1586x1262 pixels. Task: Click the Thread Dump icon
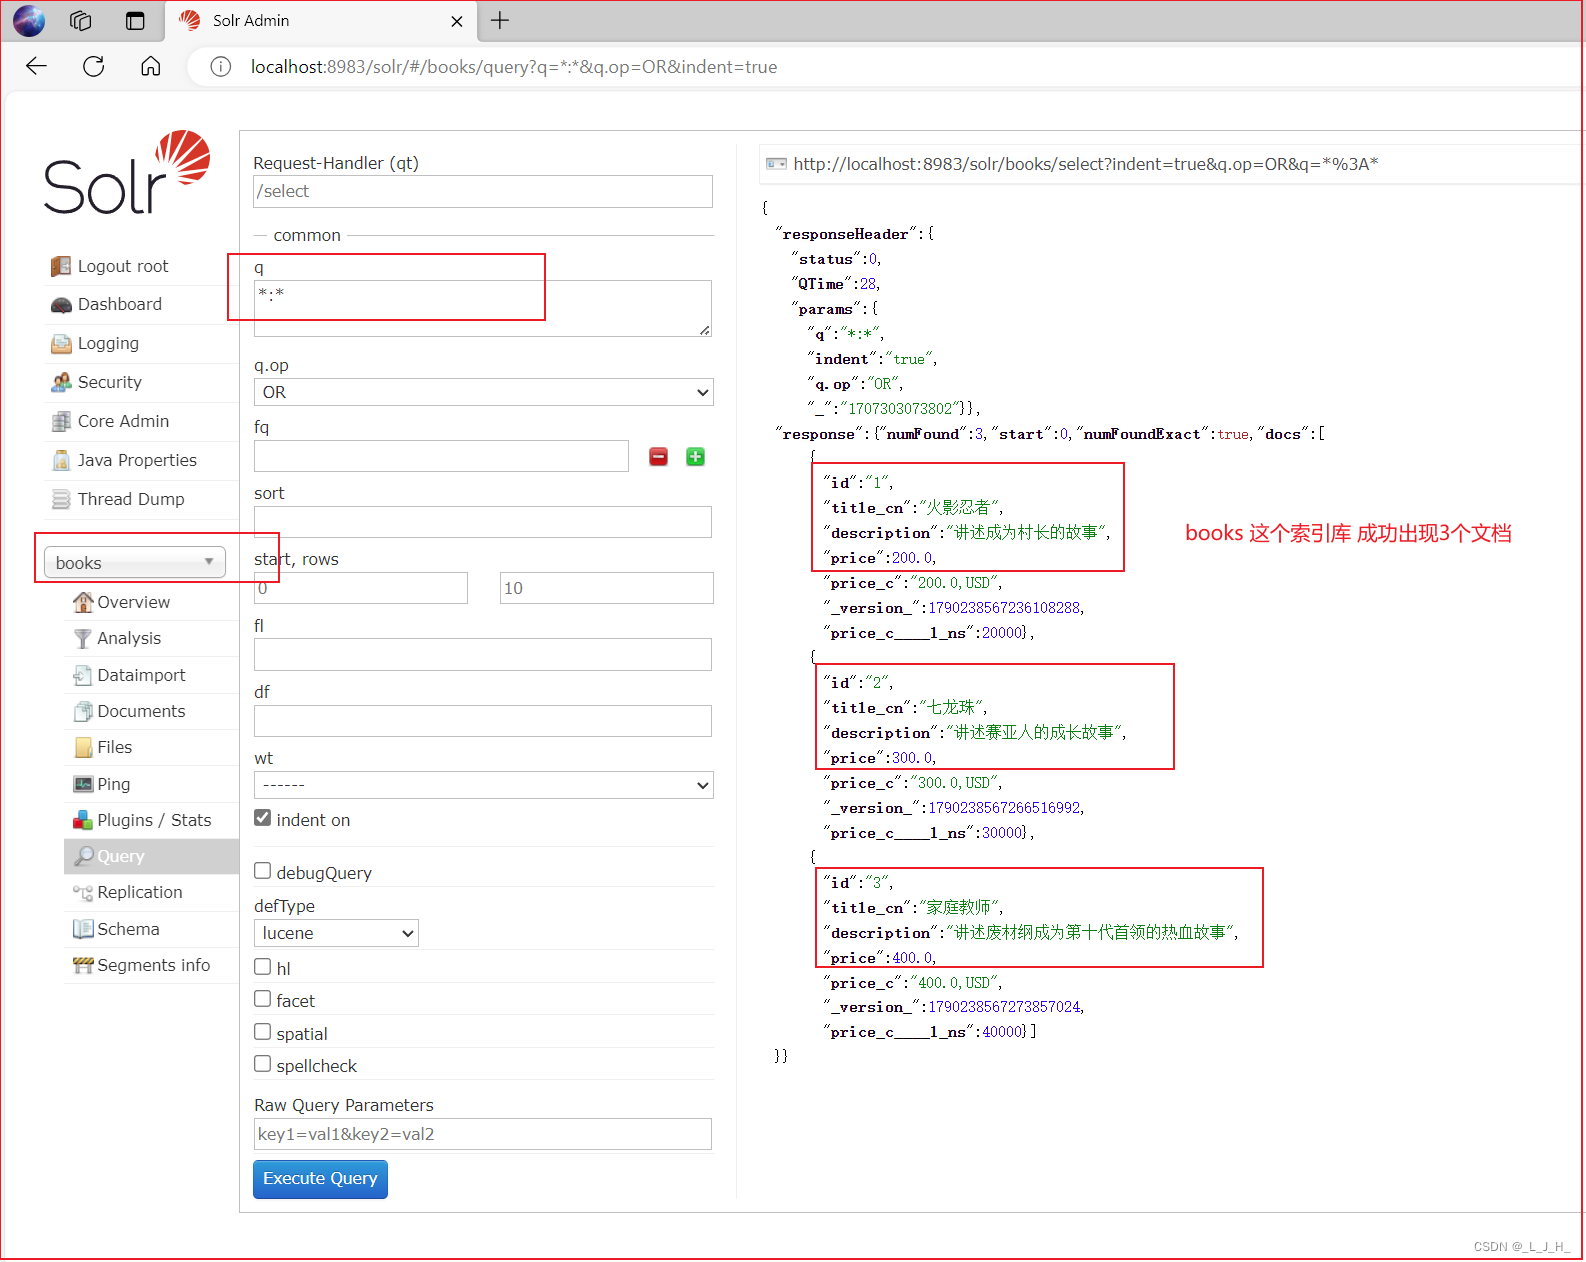click(x=61, y=499)
